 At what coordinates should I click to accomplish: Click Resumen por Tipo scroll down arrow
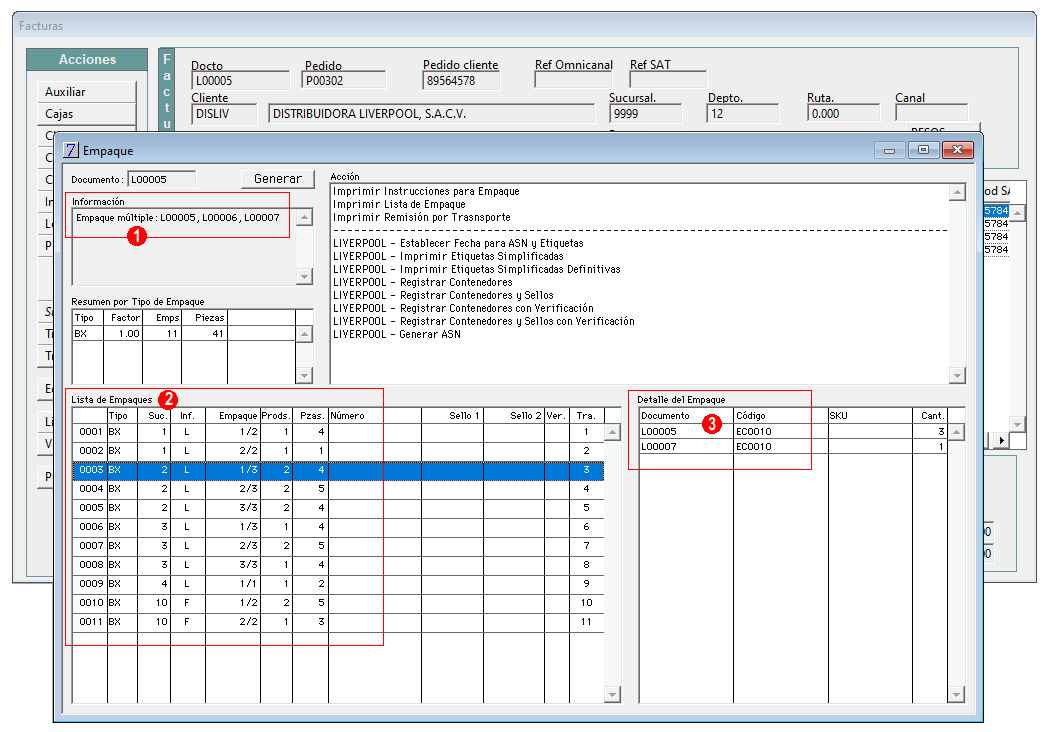[304, 375]
